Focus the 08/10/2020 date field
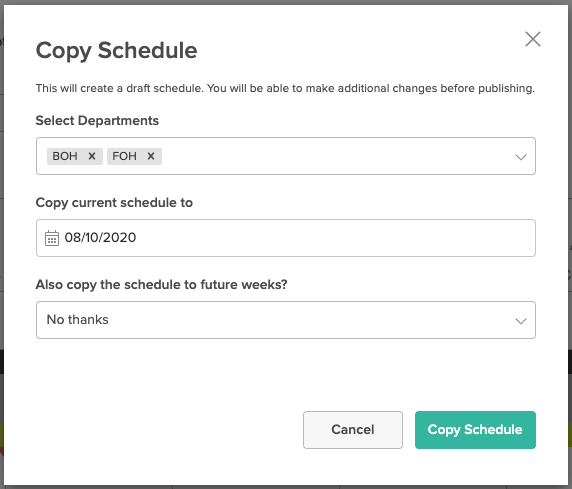Image resolution: width=572 pixels, height=489 pixels. 286,238
